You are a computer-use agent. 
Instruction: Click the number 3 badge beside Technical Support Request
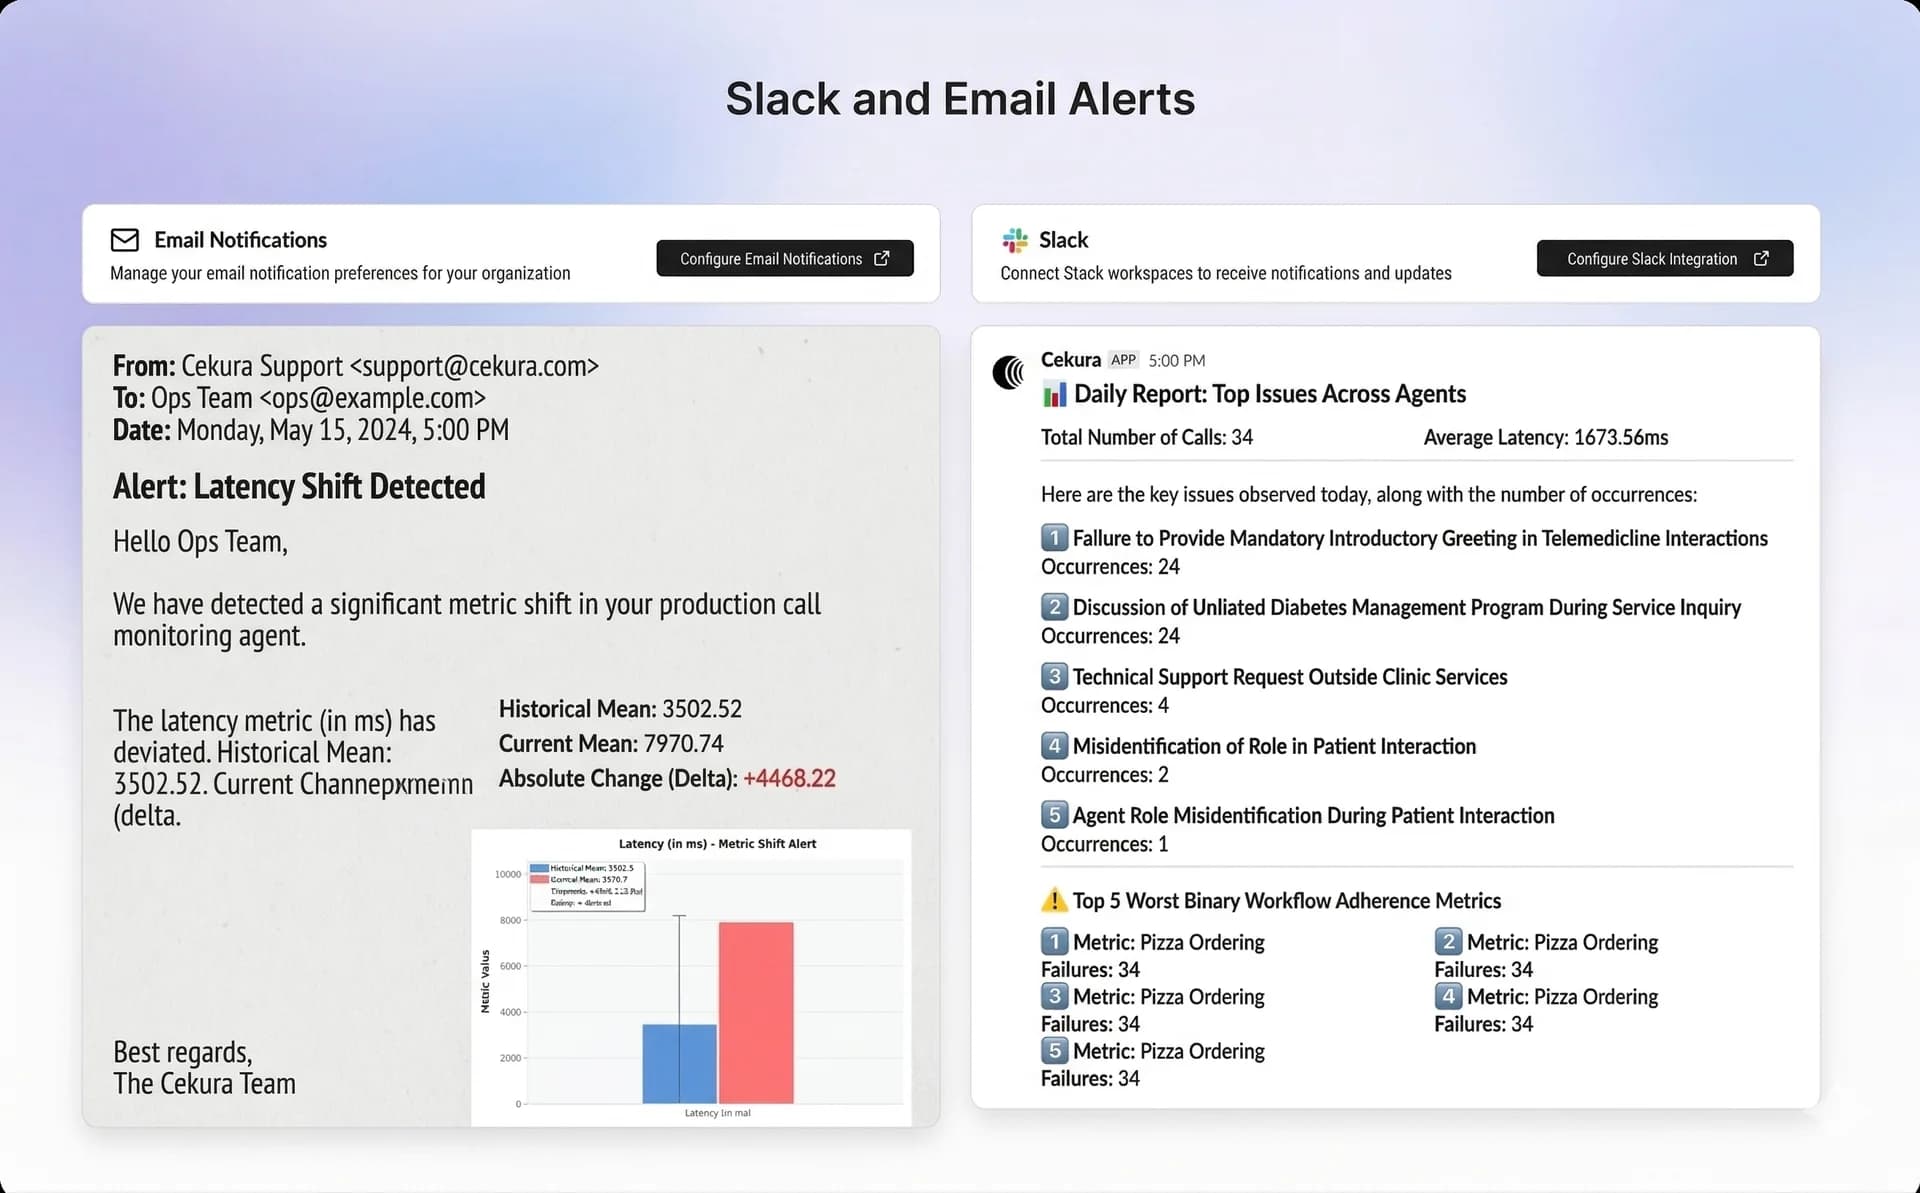pyautogui.click(x=1054, y=677)
